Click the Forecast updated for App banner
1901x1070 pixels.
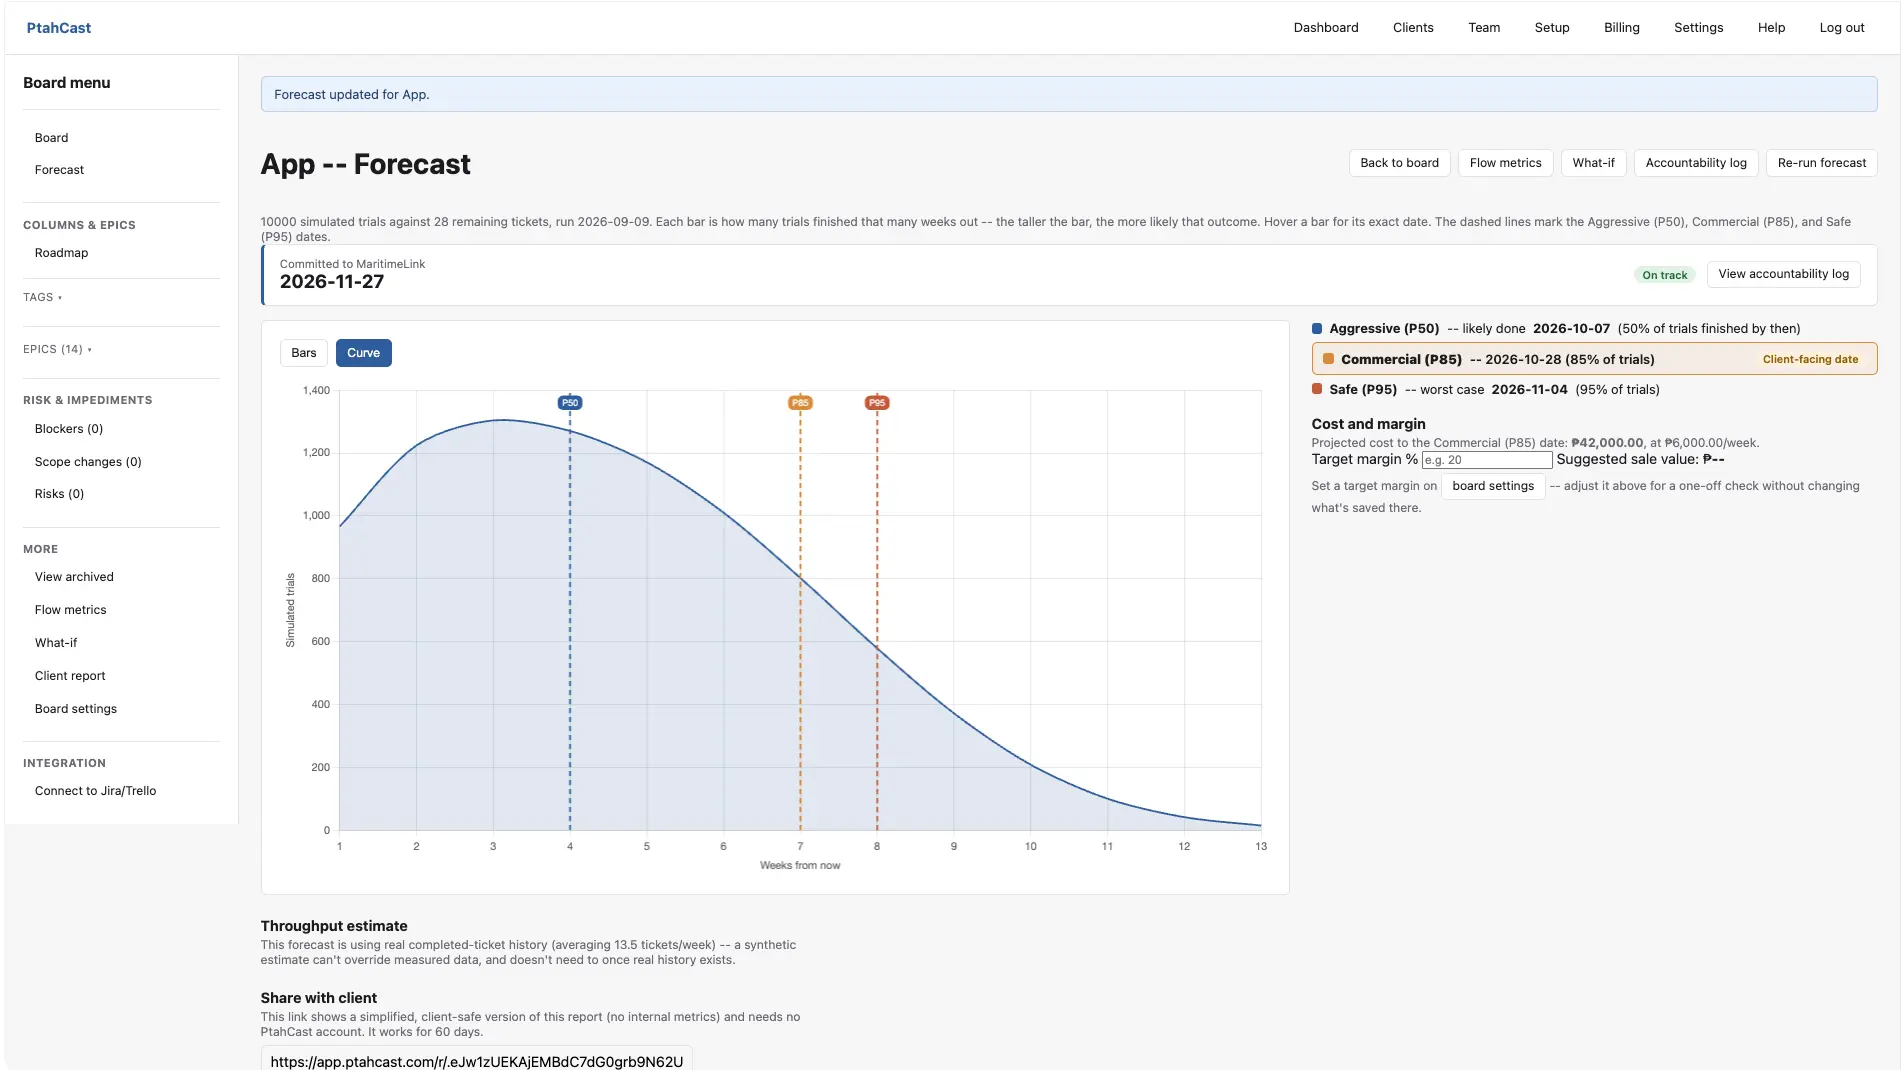tap(1068, 95)
